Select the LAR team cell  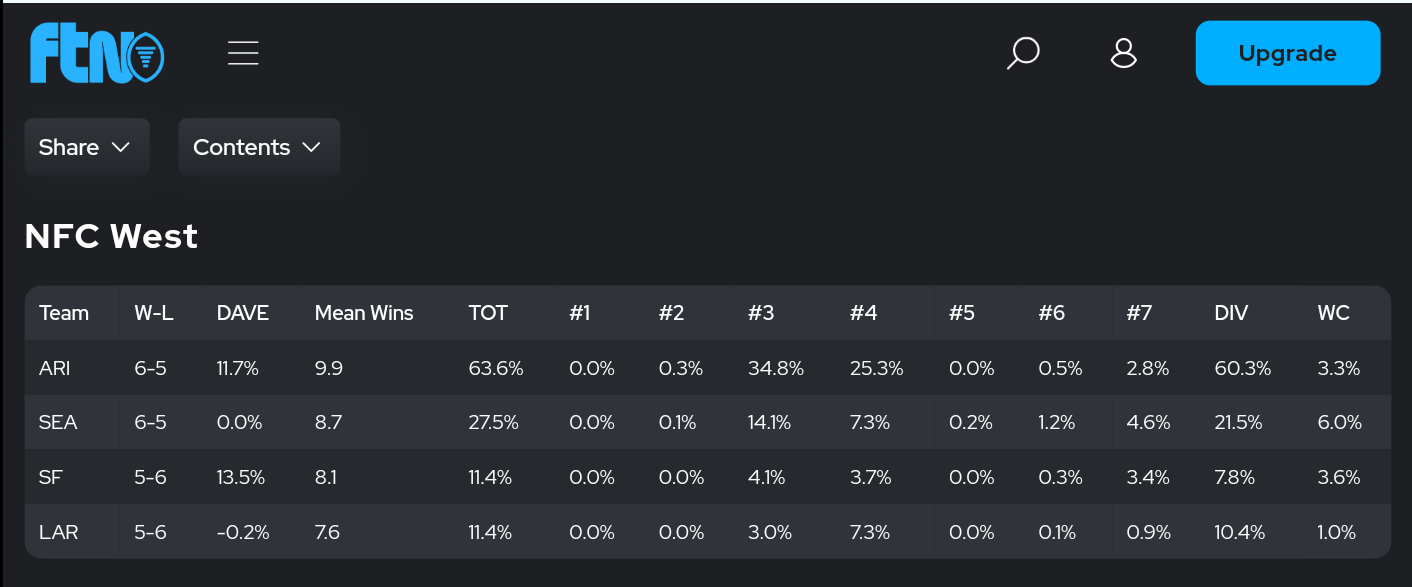tap(58, 532)
